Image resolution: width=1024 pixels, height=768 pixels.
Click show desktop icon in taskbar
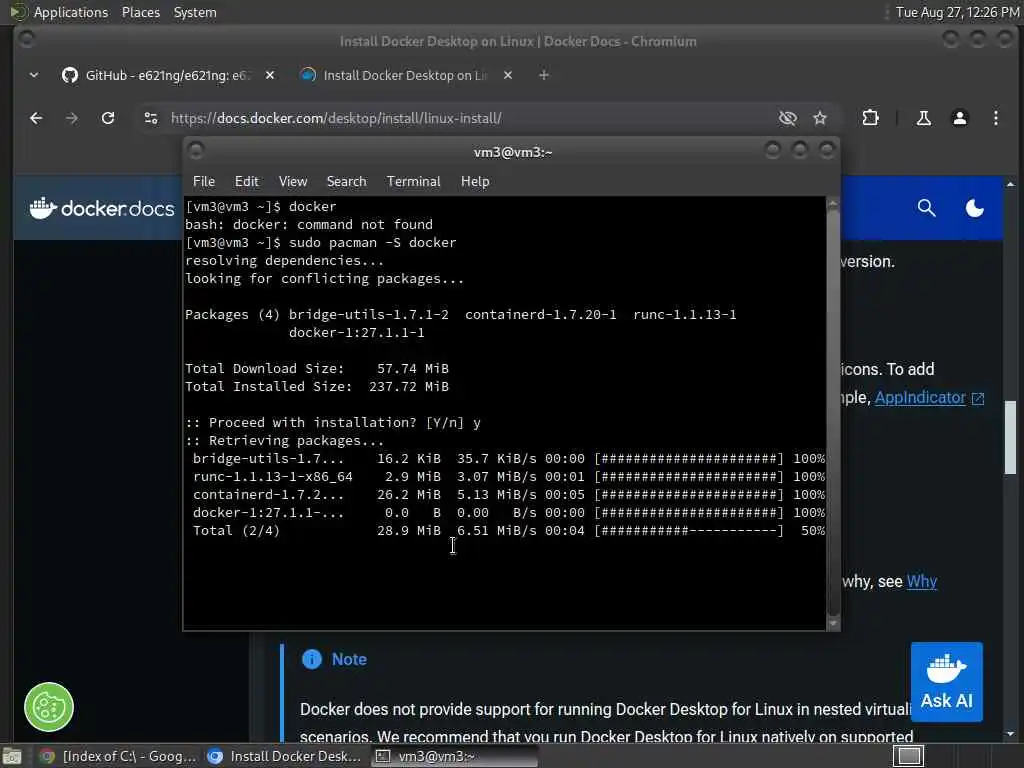point(12,756)
